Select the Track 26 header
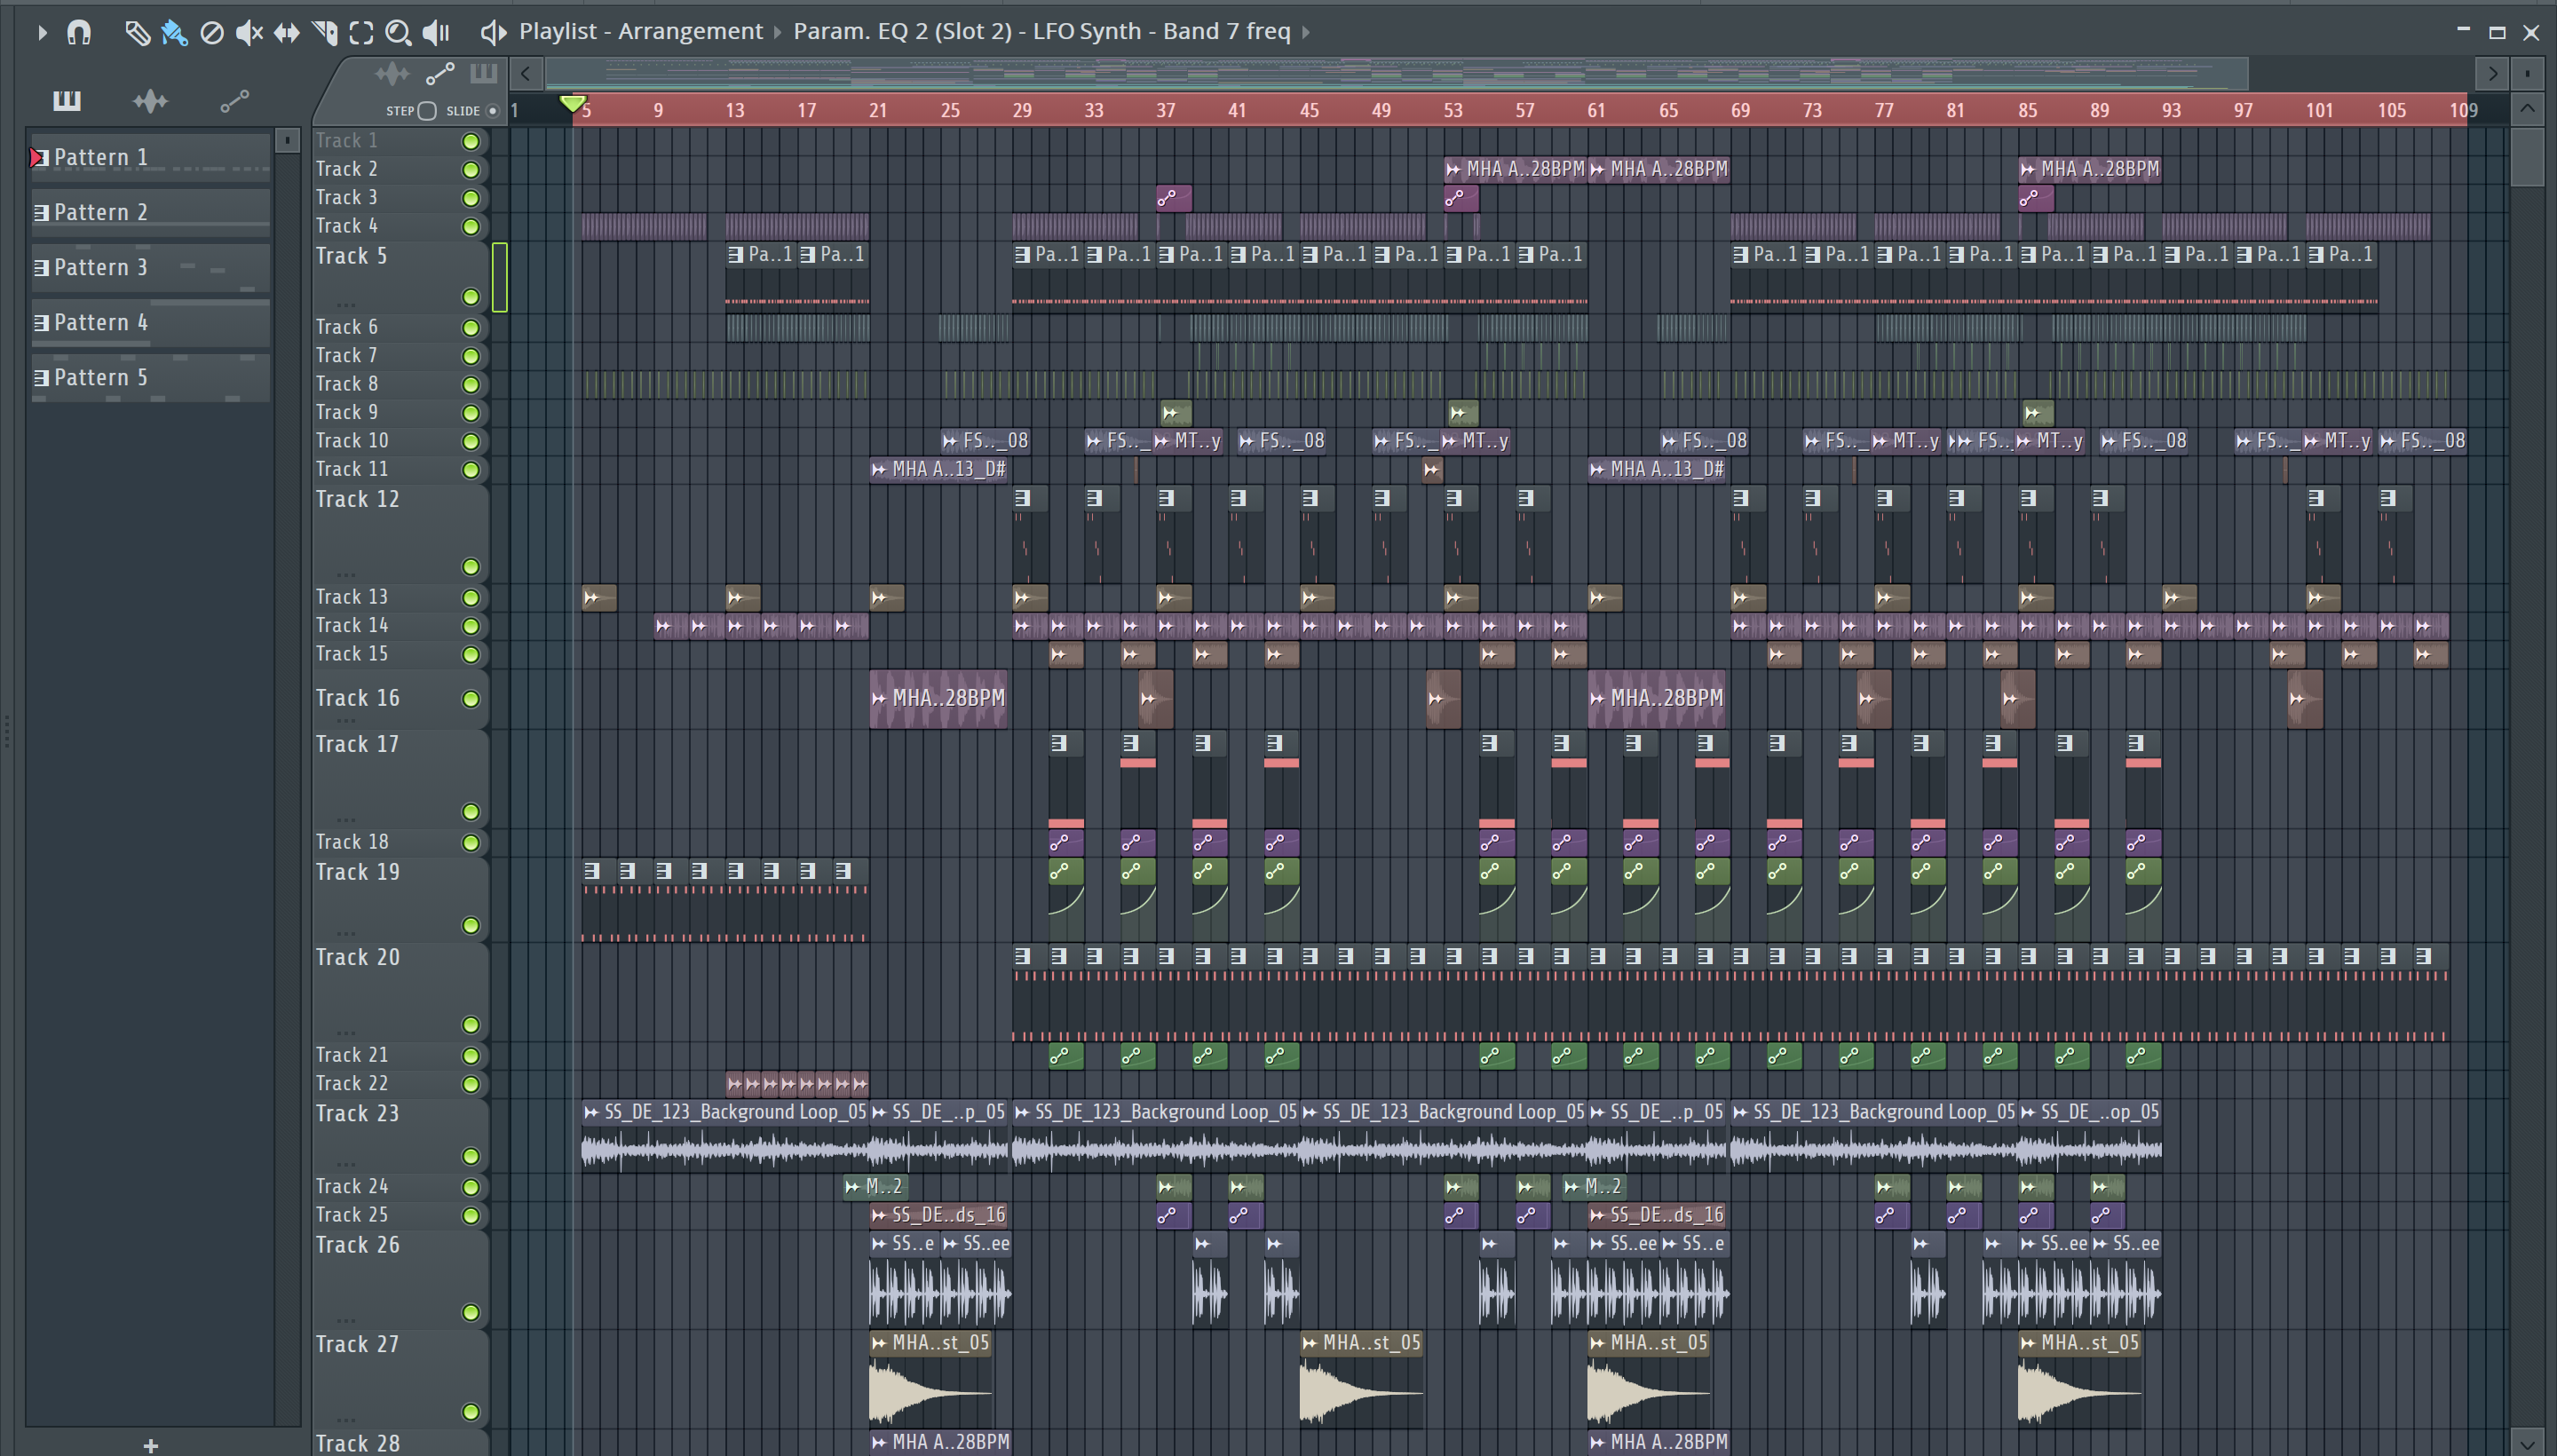The width and height of the screenshot is (2557, 1456). pos(400,1279)
